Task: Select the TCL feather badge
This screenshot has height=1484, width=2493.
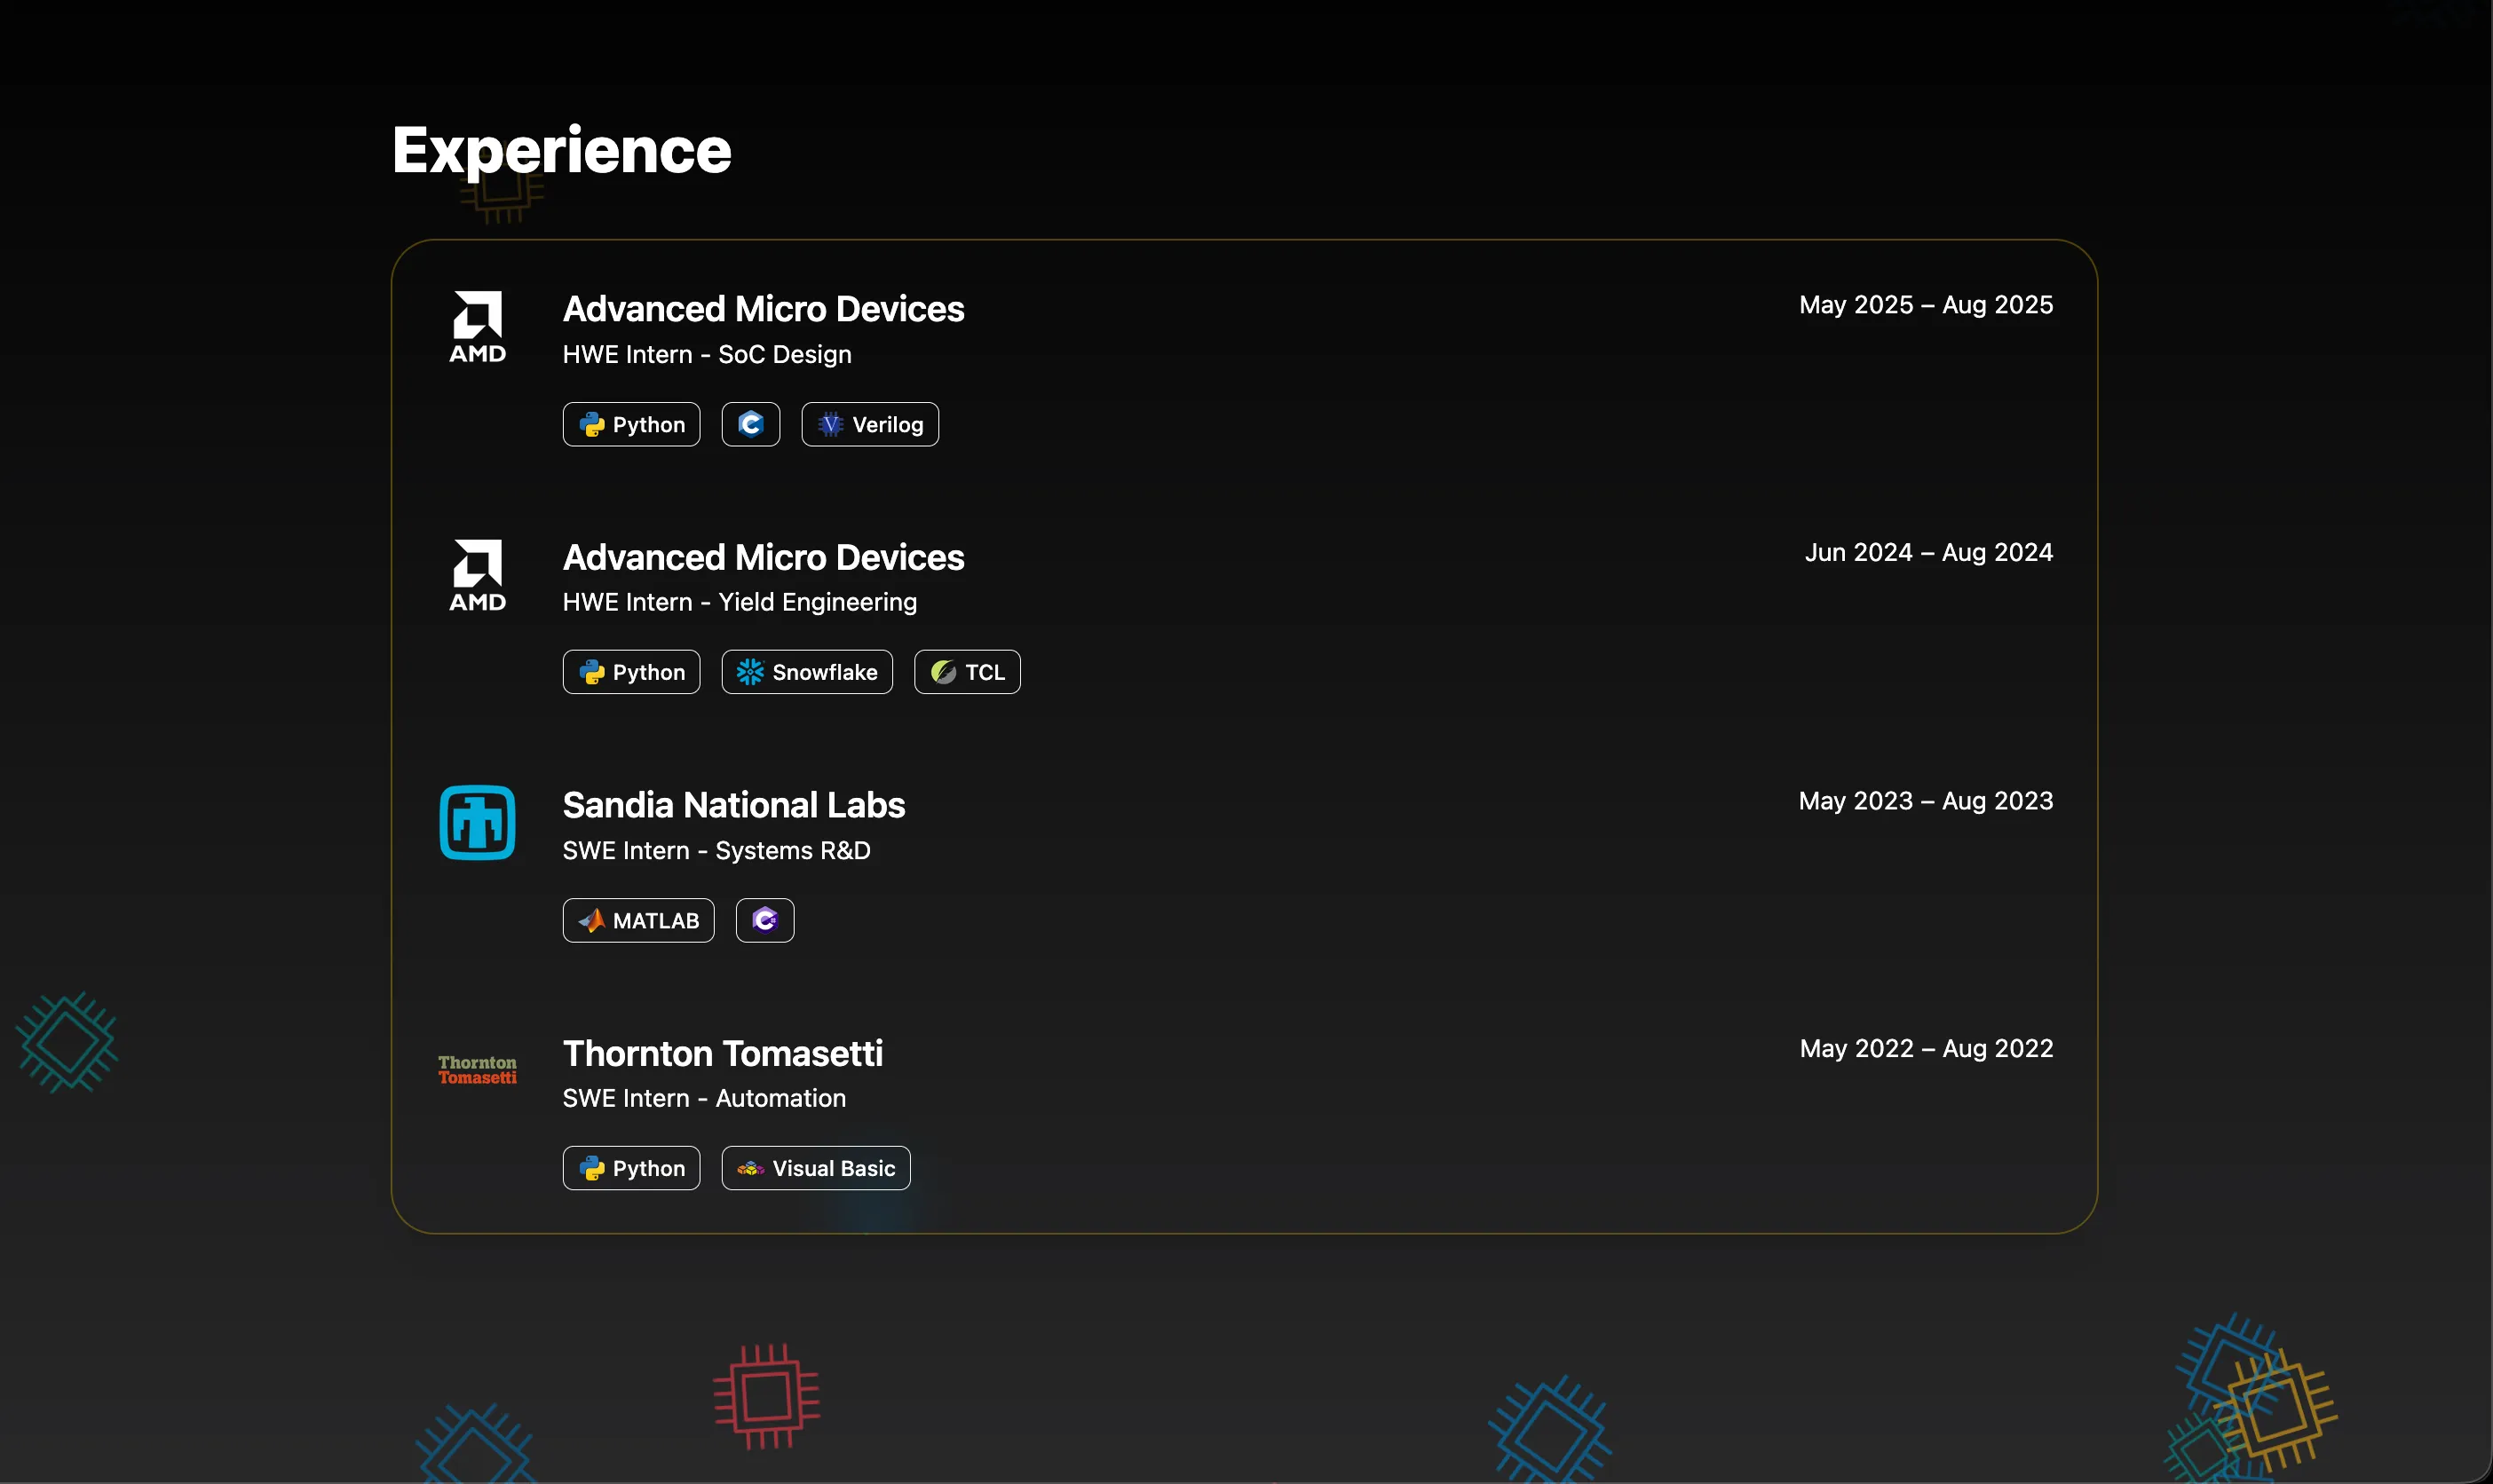Action: click(965, 671)
